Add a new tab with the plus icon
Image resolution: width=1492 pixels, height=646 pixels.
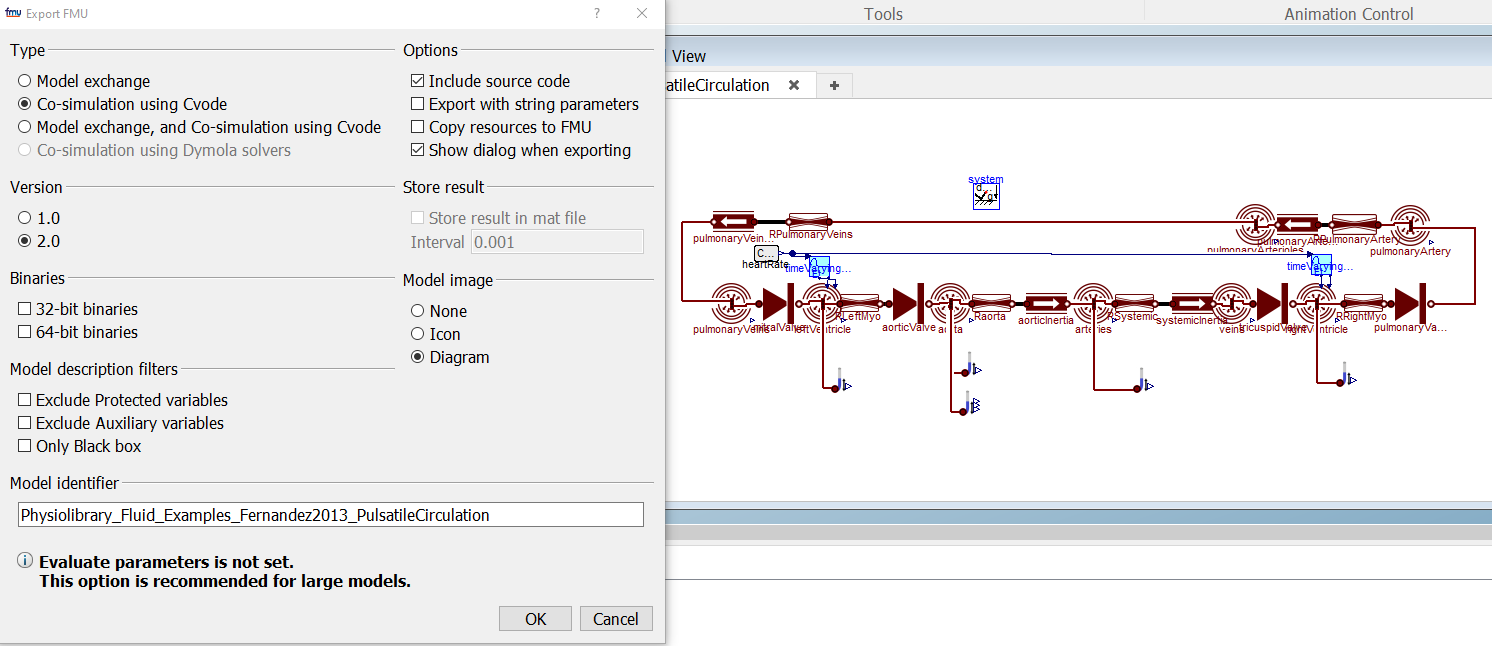point(834,86)
